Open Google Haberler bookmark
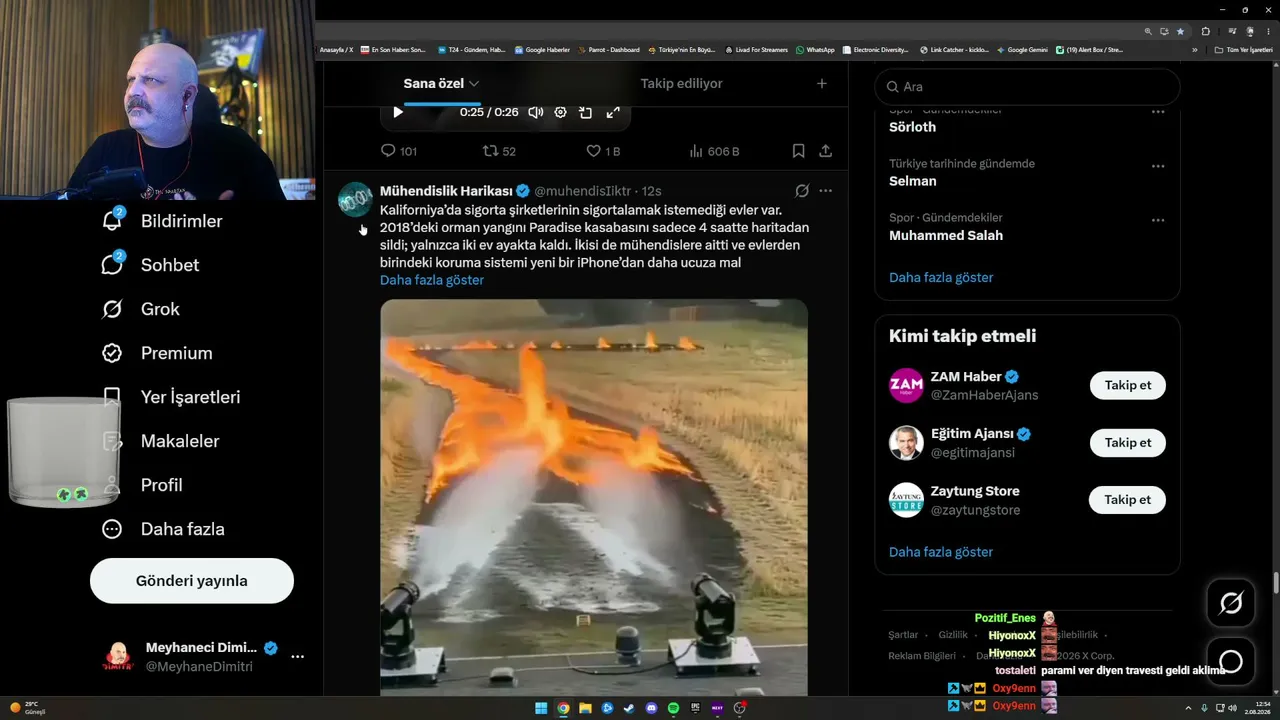Screen dimensions: 1280x720 [x=542, y=50]
